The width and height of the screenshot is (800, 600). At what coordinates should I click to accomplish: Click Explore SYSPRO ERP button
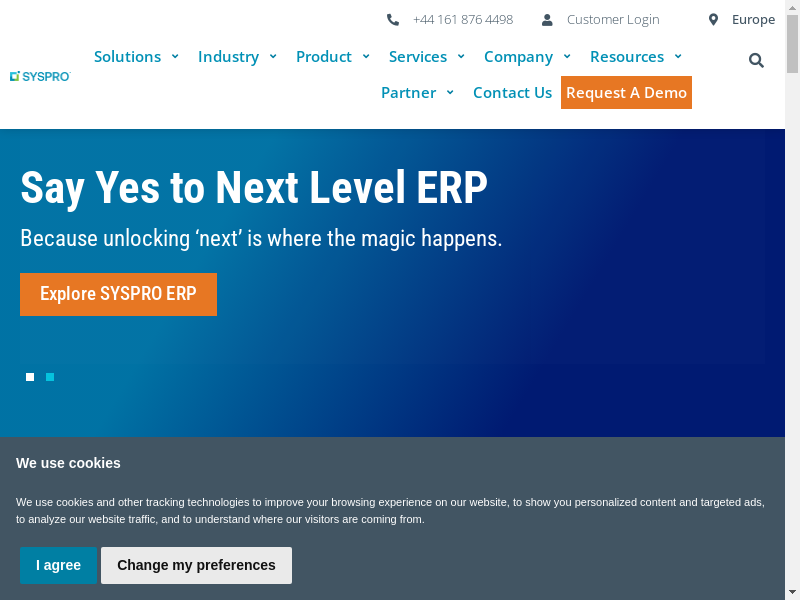(118, 294)
